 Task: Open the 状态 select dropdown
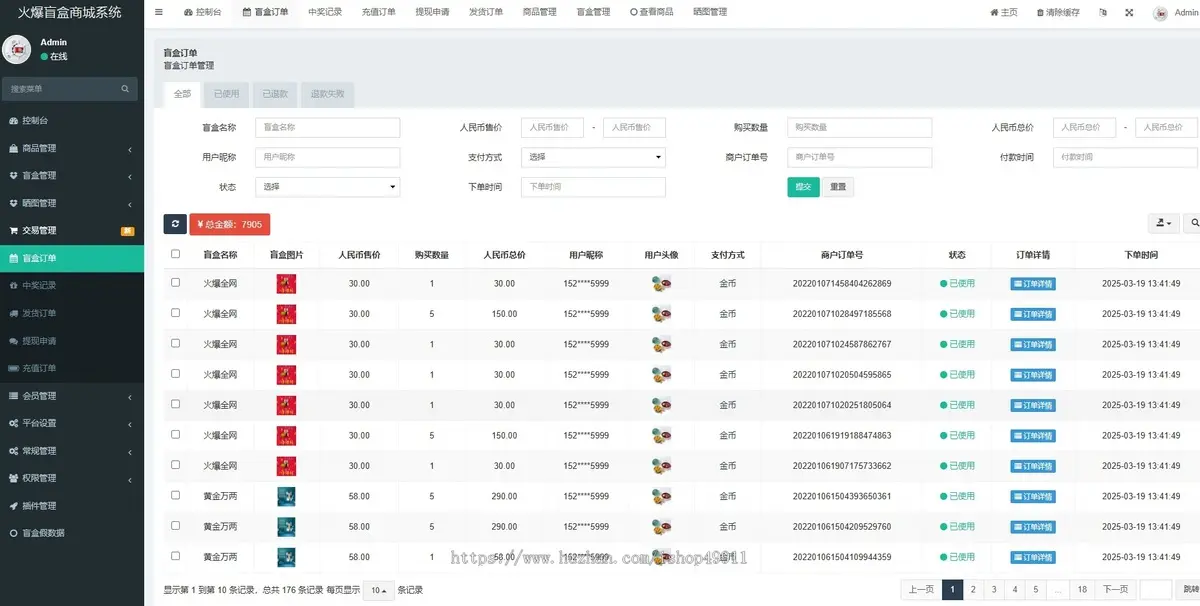(x=328, y=187)
